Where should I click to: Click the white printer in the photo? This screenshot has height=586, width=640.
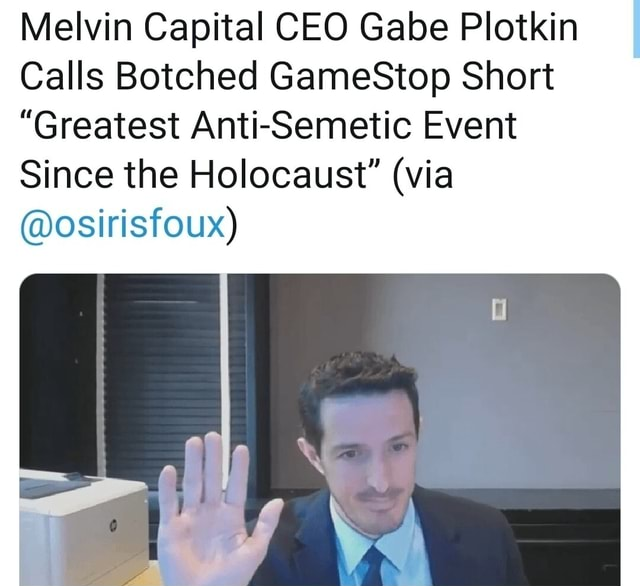pyautogui.click(x=84, y=526)
